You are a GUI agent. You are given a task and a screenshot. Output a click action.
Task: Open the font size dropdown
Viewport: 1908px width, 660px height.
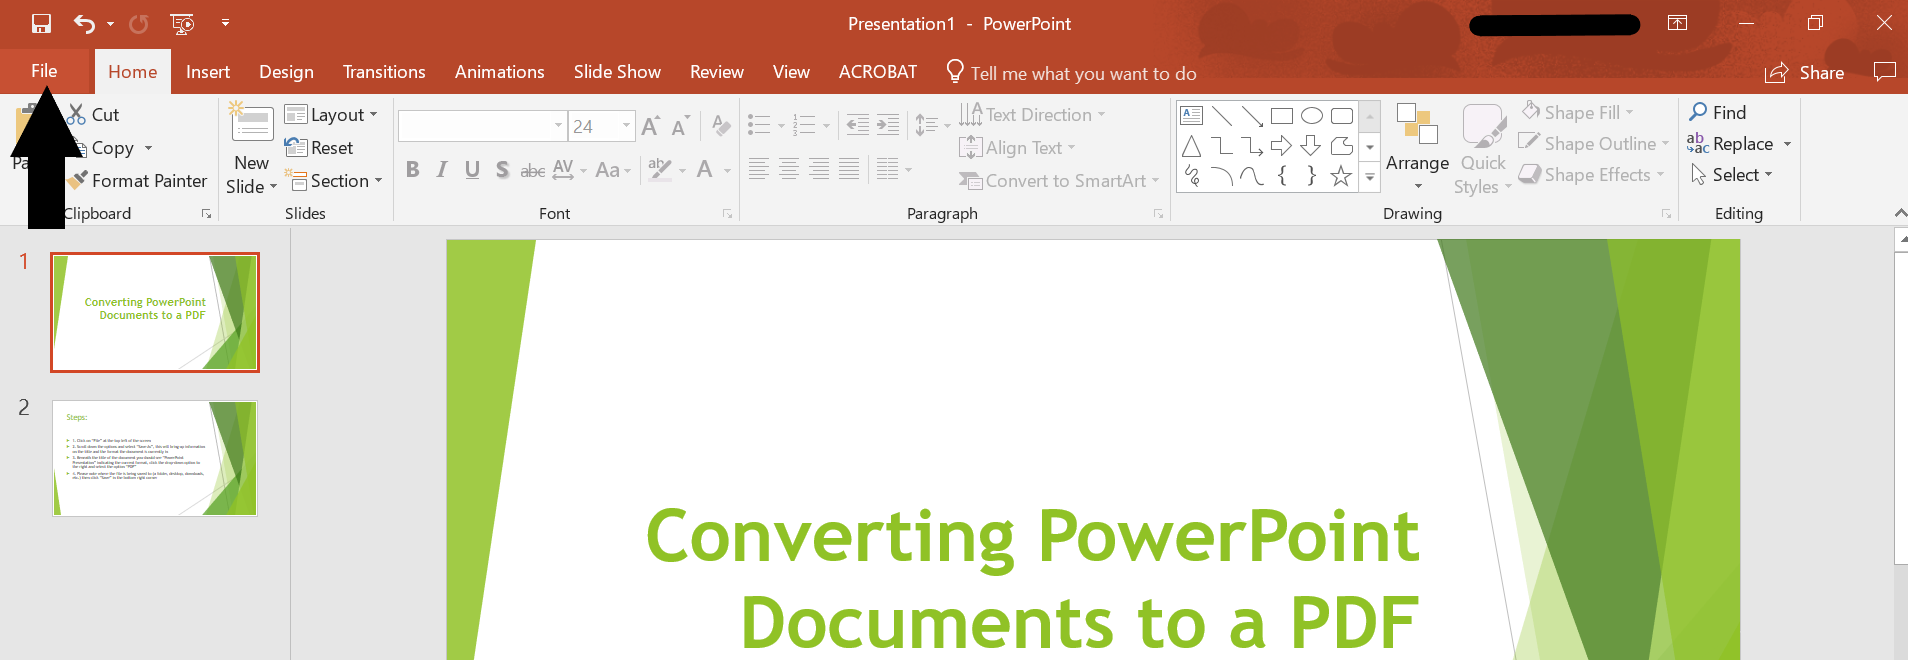coord(627,126)
